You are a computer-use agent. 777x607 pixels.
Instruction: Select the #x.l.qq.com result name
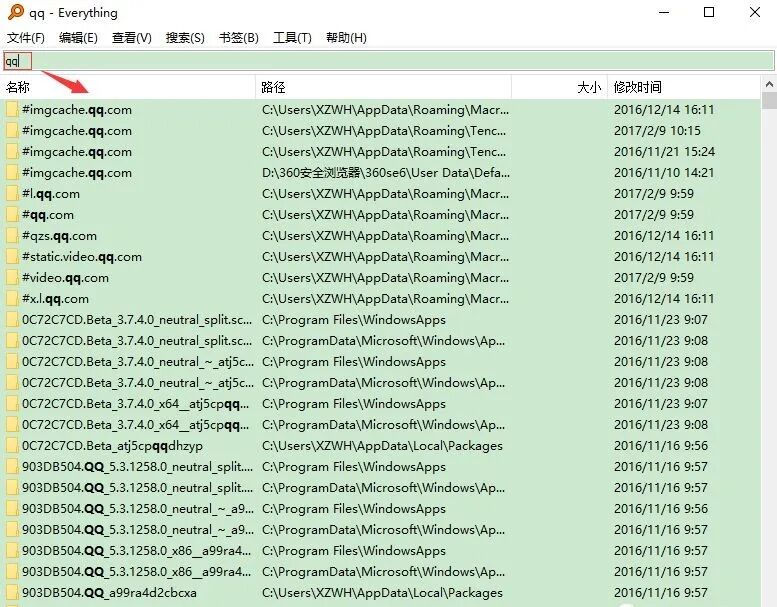(x=55, y=299)
